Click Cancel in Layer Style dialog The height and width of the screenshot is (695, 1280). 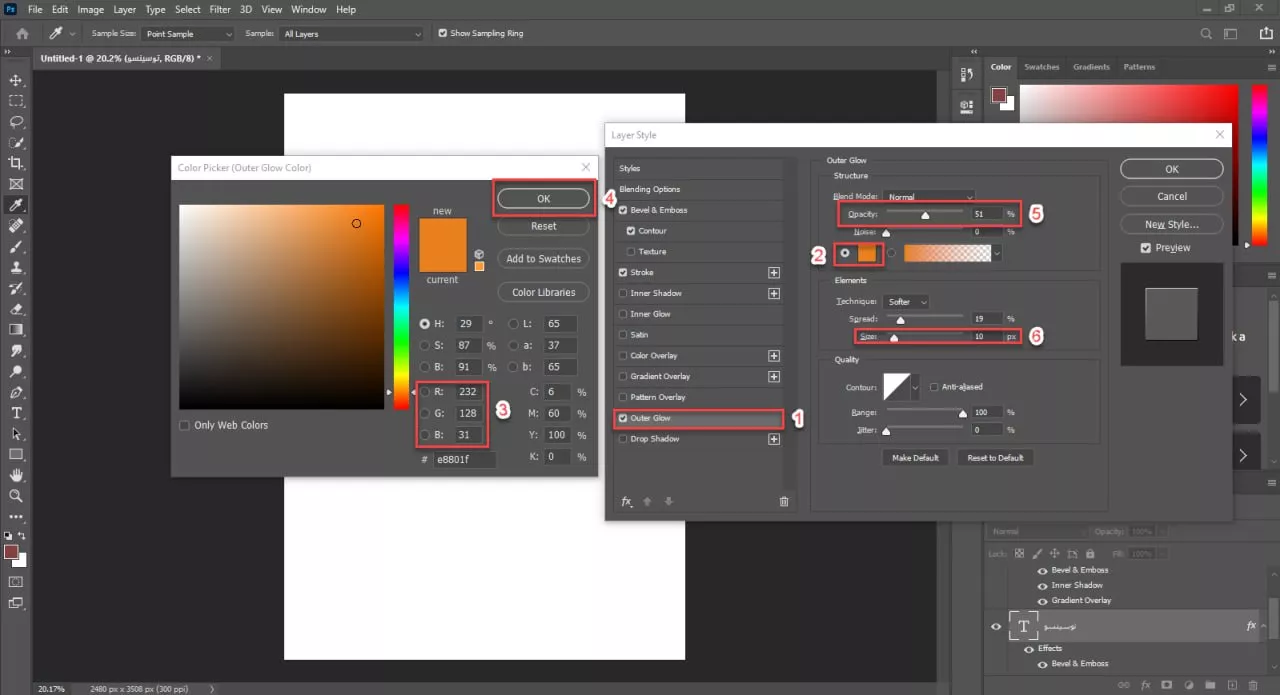1172,196
